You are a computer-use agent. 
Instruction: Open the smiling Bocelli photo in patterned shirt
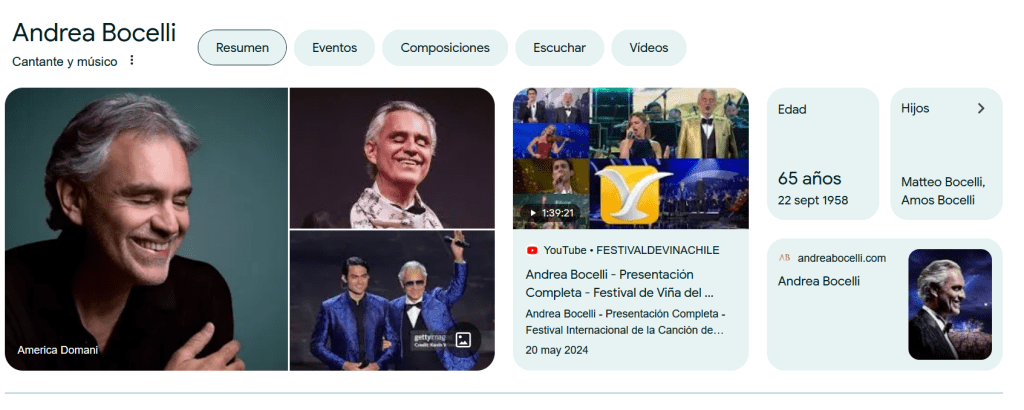tap(392, 158)
